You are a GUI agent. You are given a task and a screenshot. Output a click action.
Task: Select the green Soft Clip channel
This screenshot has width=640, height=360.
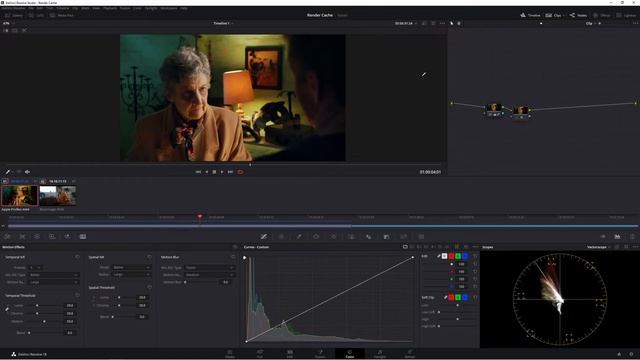[x=458, y=297]
